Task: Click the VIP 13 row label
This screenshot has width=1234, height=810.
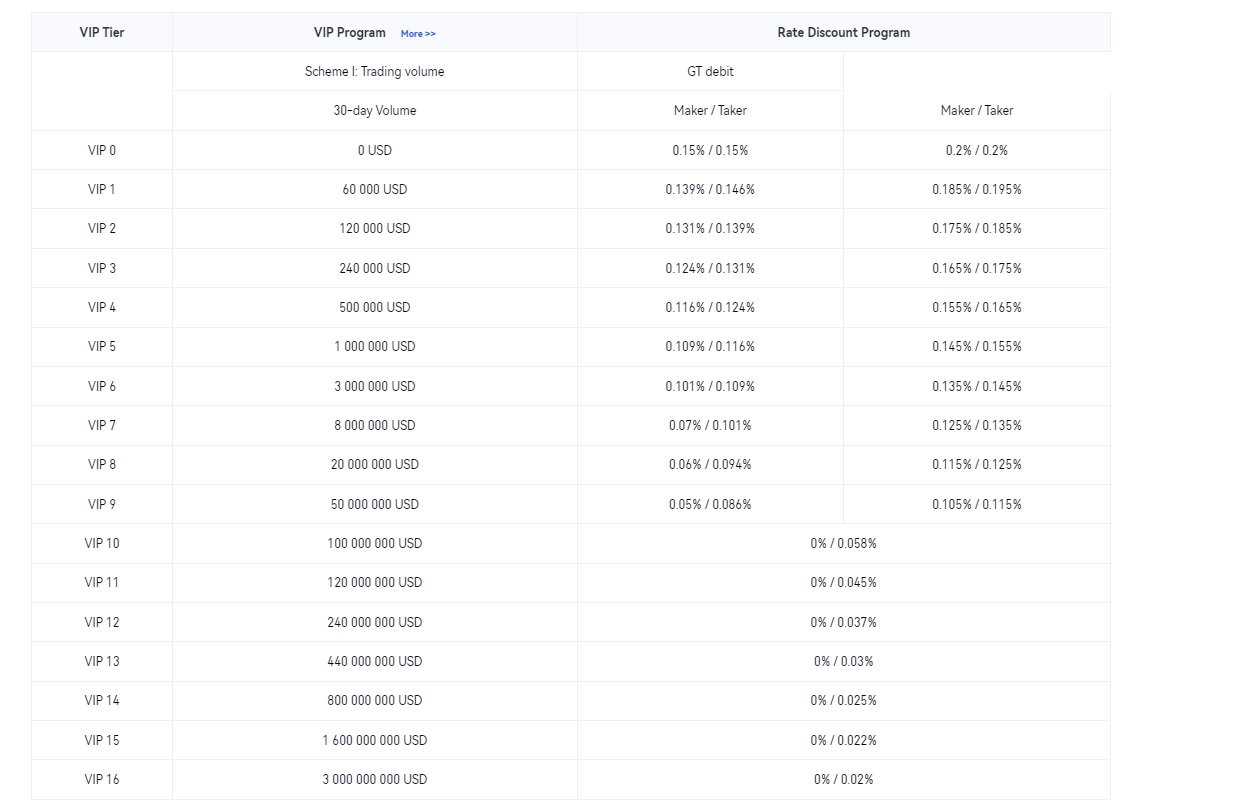Action: (102, 661)
